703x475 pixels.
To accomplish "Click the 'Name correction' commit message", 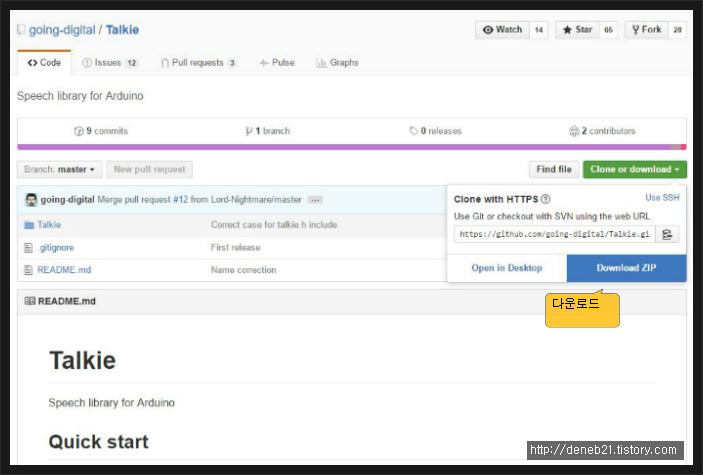I will tap(243, 270).
